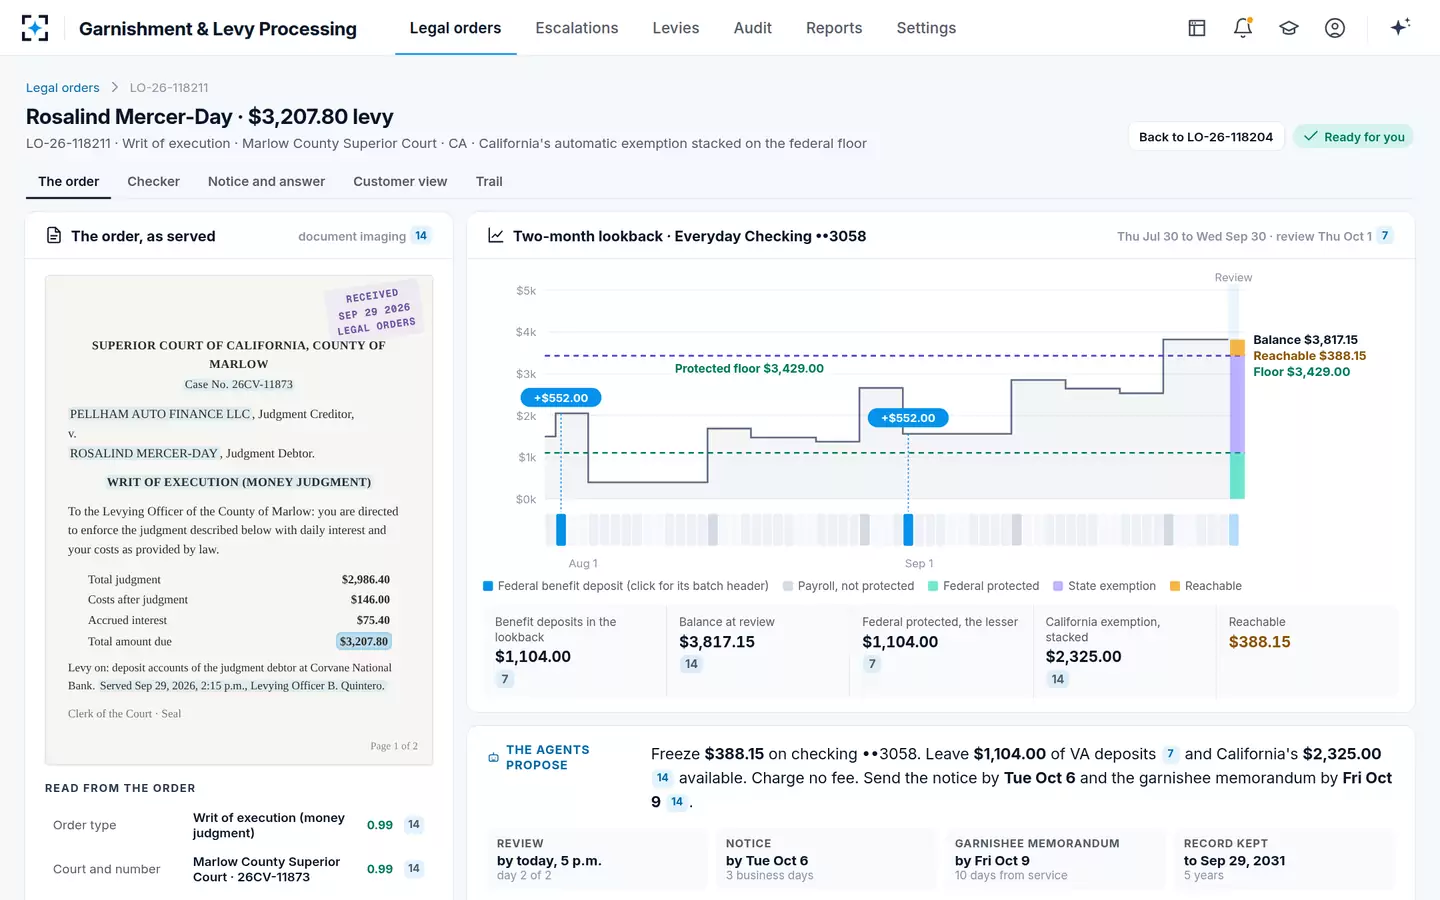Open the notifications bell

pos(1243,28)
